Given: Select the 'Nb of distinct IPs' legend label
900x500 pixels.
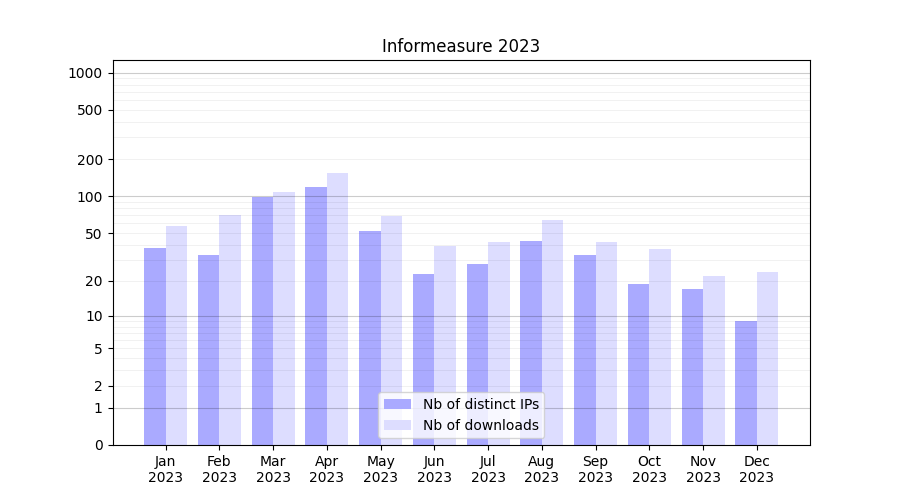Looking at the screenshot, I should point(480,404).
